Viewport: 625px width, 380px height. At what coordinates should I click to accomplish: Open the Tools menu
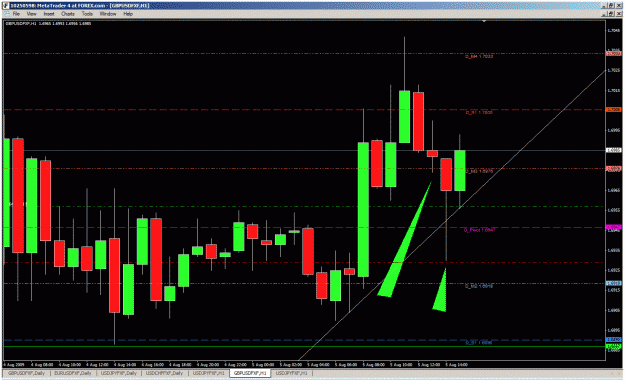tap(87, 14)
